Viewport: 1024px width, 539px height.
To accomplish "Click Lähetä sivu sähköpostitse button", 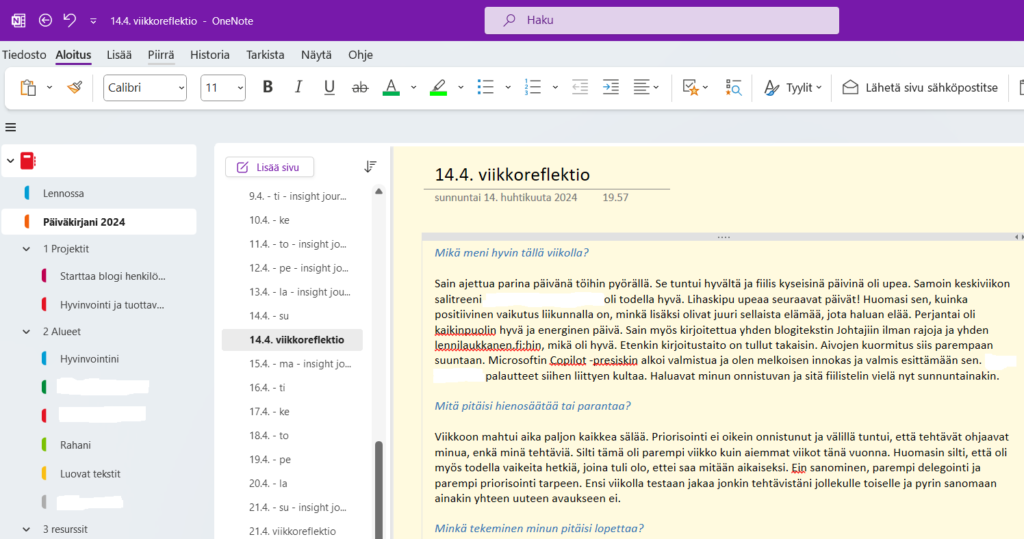I will (x=920, y=88).
